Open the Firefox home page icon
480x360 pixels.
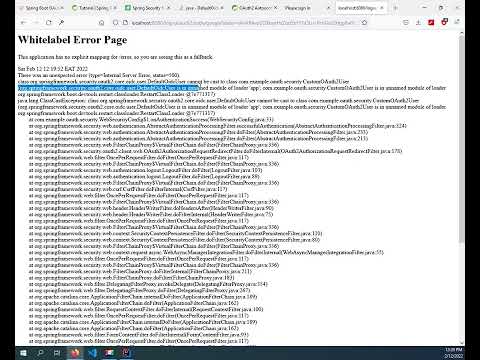(102, 23)
